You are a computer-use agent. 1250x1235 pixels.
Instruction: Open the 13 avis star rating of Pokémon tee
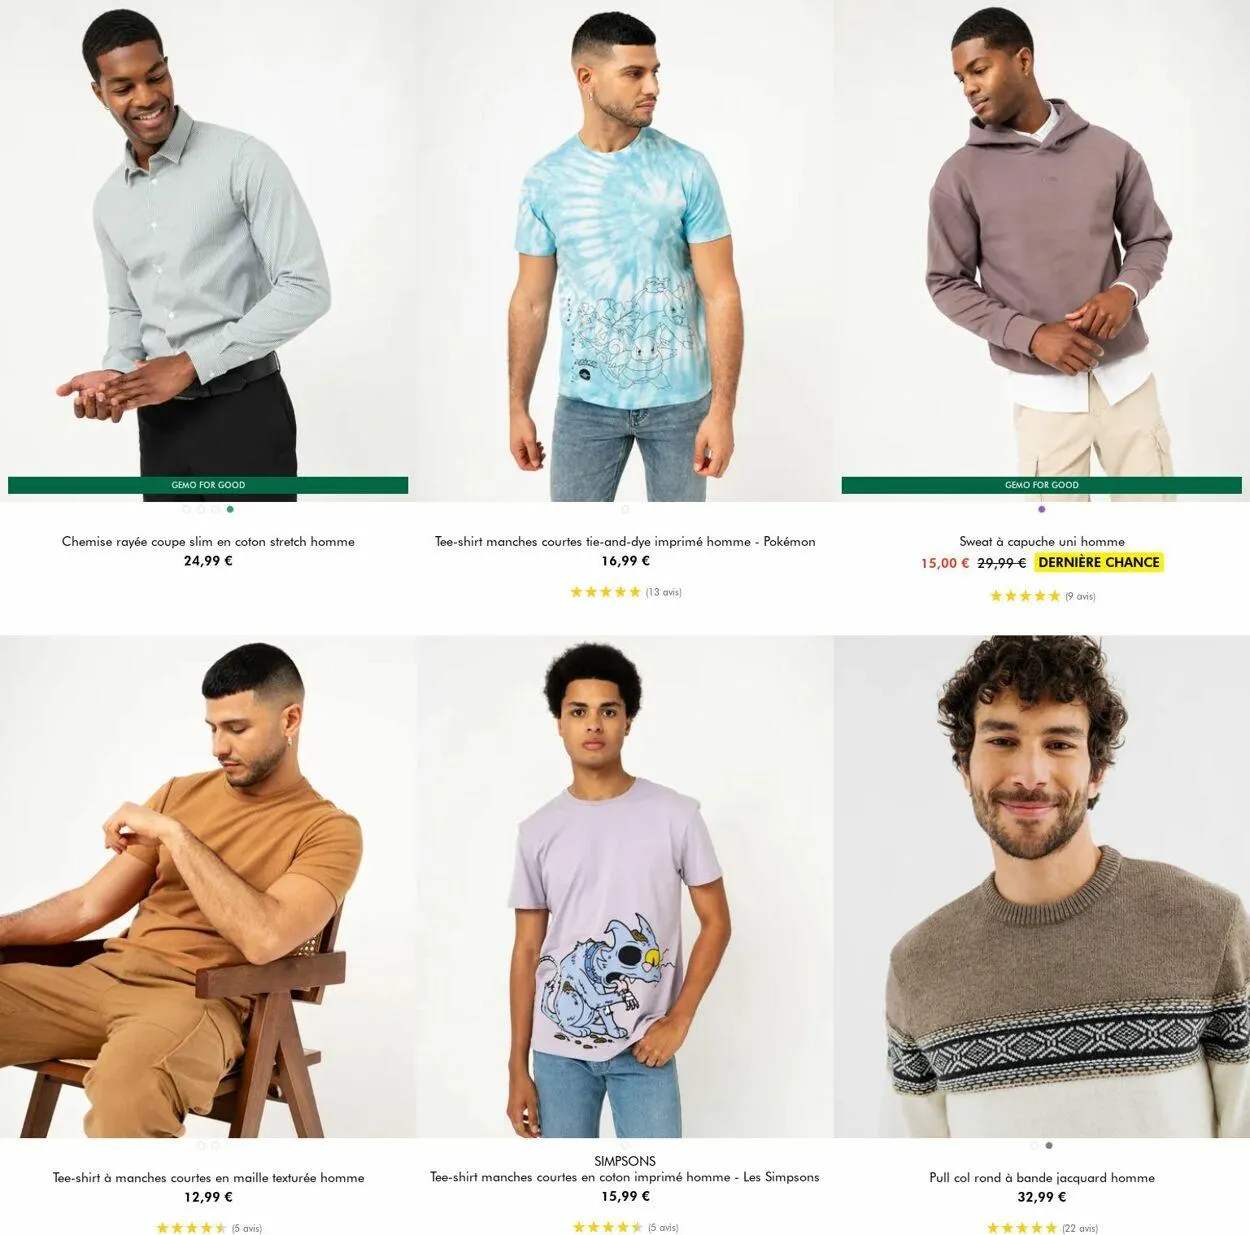coord(625,592)
